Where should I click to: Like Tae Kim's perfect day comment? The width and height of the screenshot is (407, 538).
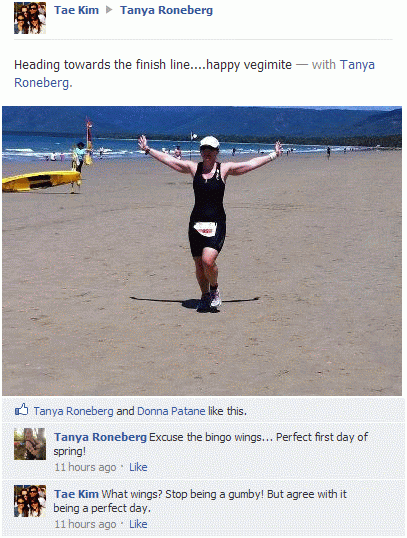tap(138, 524)
